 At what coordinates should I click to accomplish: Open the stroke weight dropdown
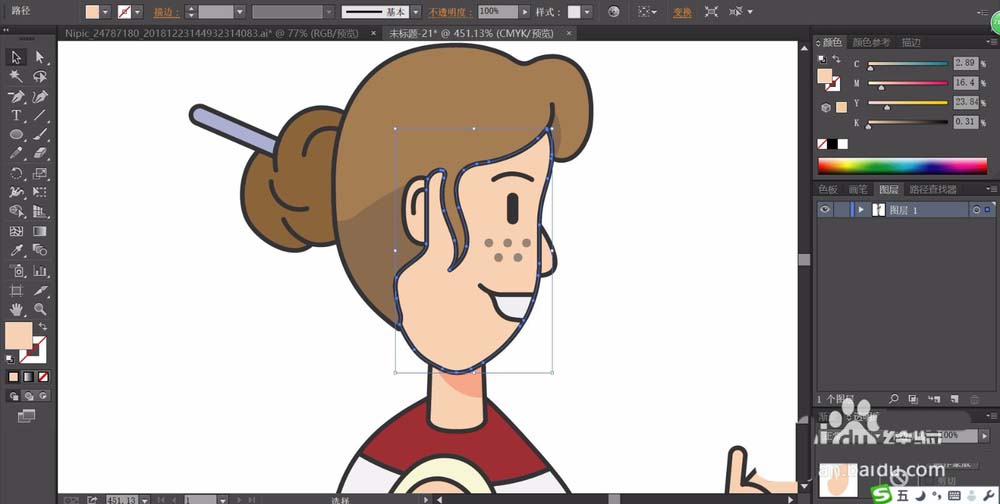point(239,11)
